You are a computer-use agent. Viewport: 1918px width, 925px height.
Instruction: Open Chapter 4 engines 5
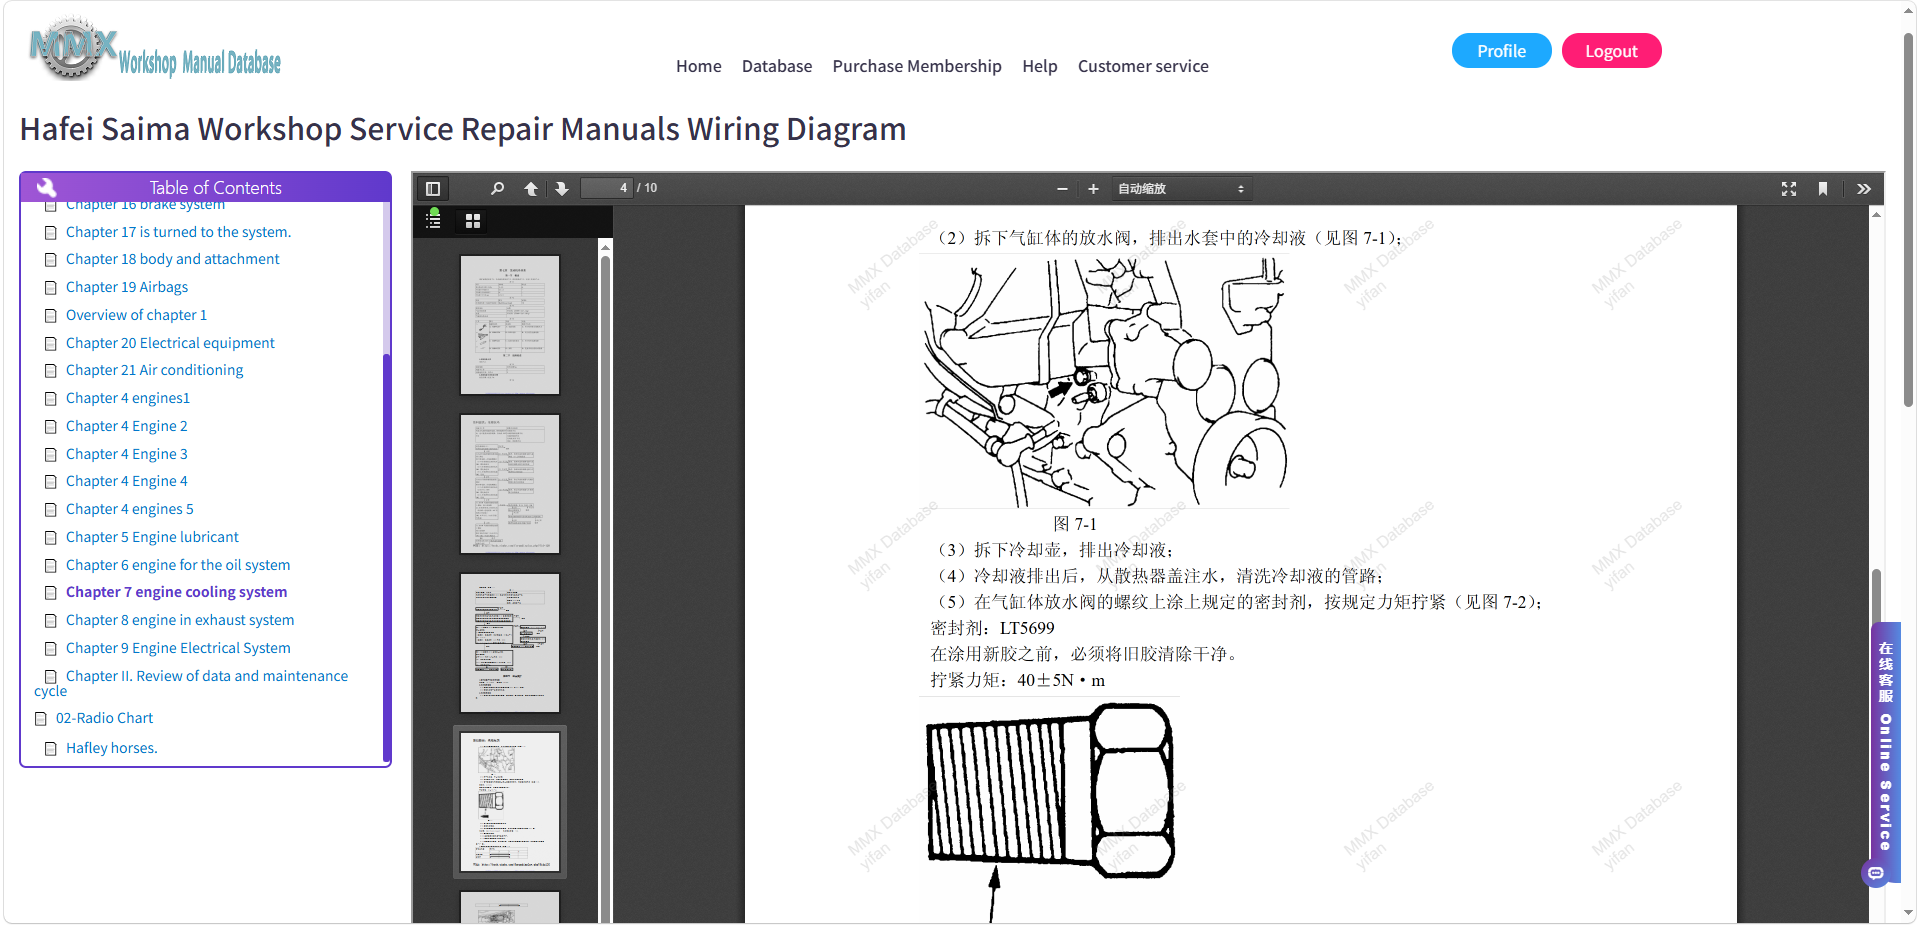coord(130,509)
